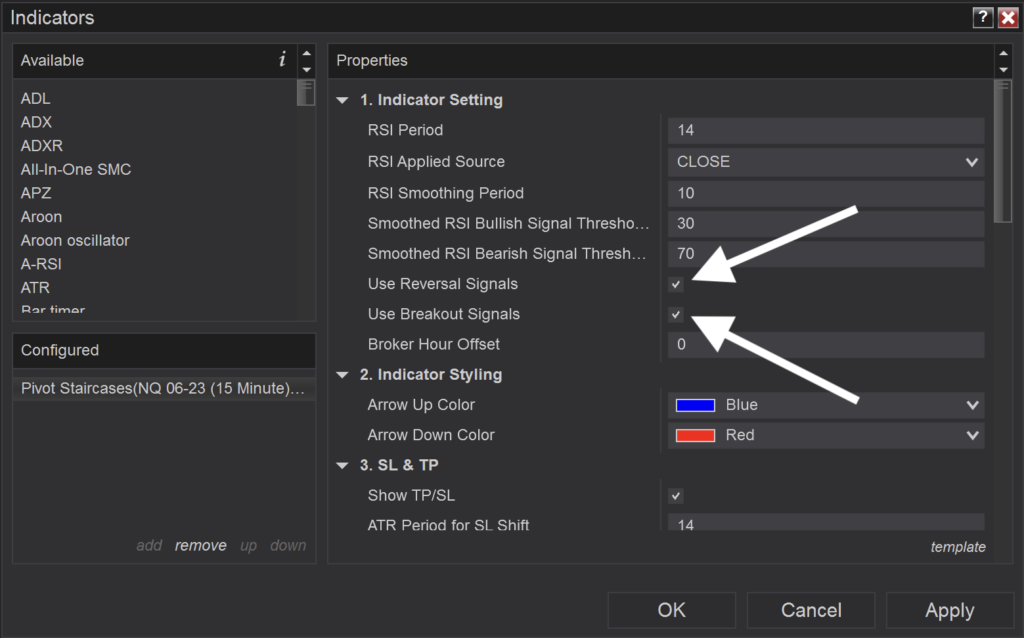Select ATR in the Available list
Screen dimensions: 1024x638
(x=35, y=287)
